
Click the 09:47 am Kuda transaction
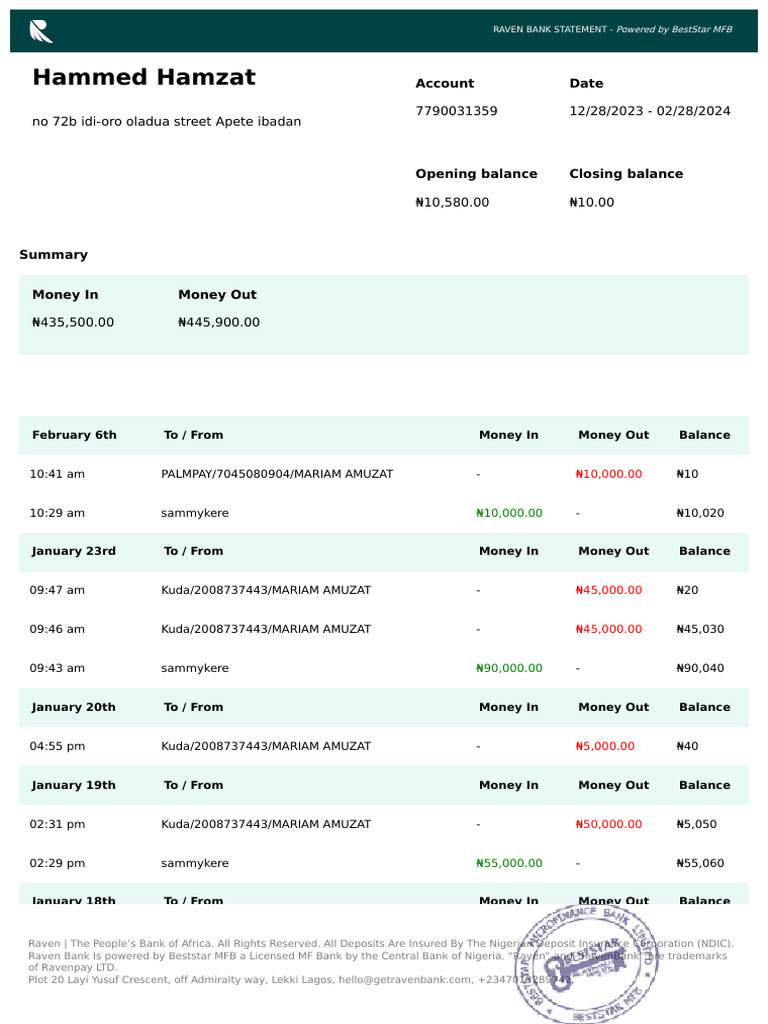266,590
